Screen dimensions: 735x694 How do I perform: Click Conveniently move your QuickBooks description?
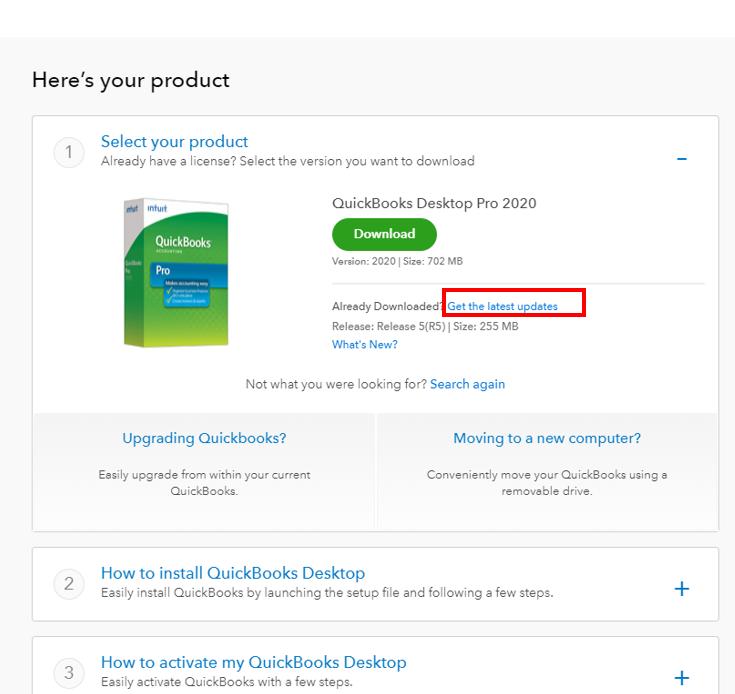coord(547,483)
